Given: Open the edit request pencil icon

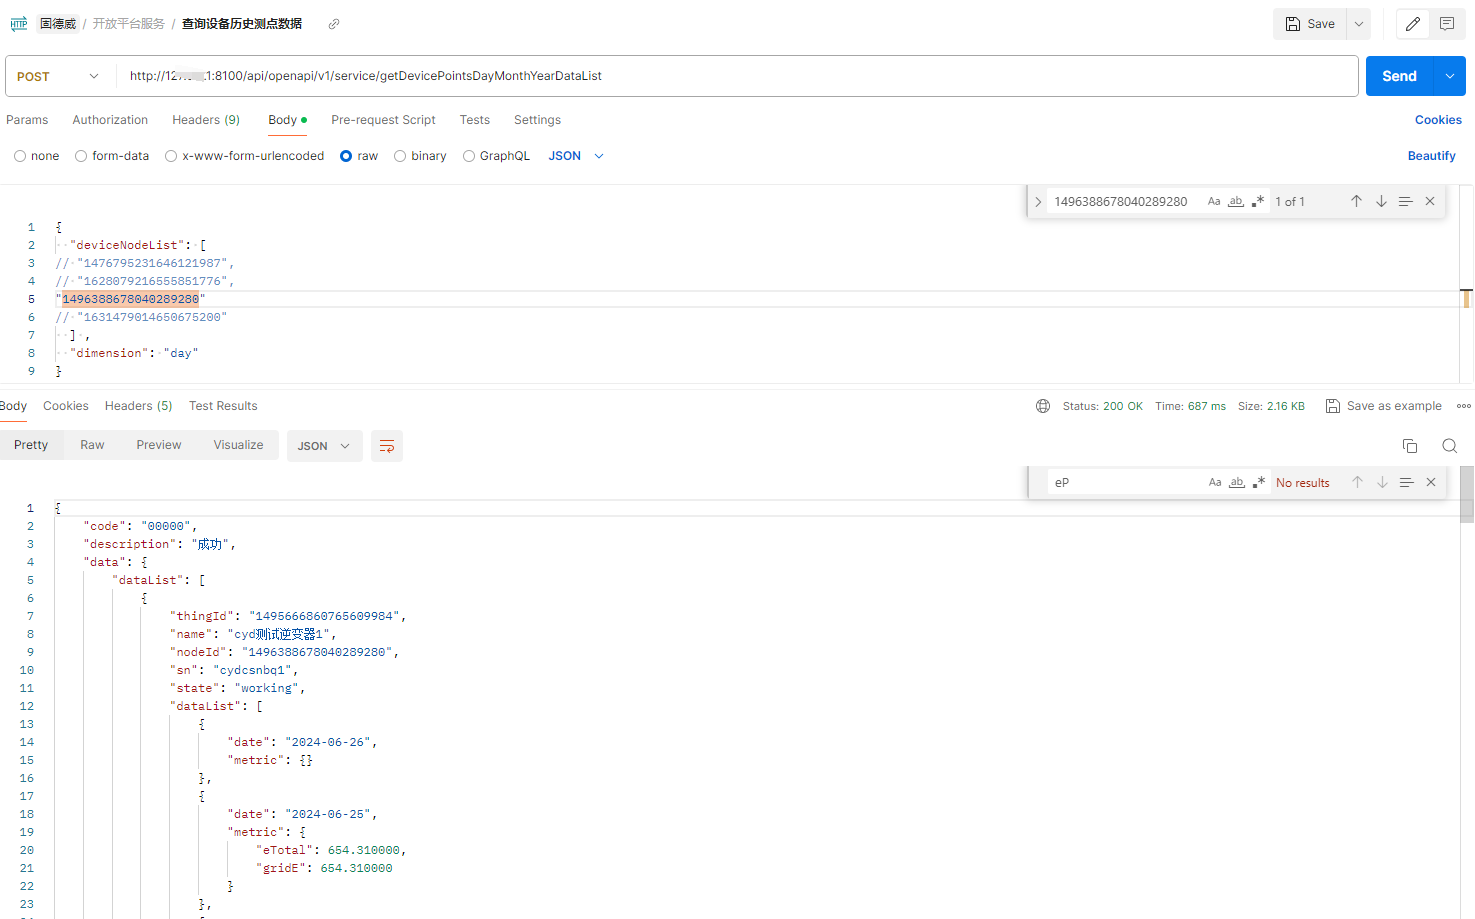Looking at the screenshot, I should (x=1412, y=23).
